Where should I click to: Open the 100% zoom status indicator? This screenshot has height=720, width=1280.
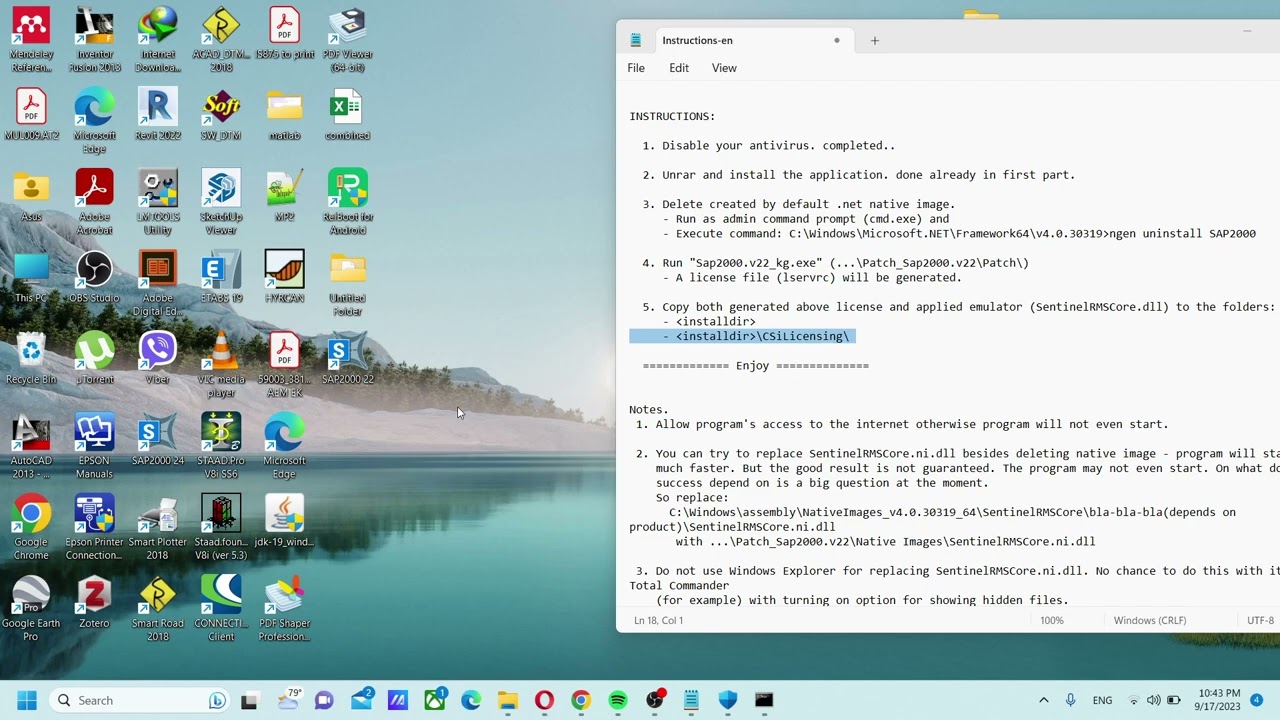1052,620
